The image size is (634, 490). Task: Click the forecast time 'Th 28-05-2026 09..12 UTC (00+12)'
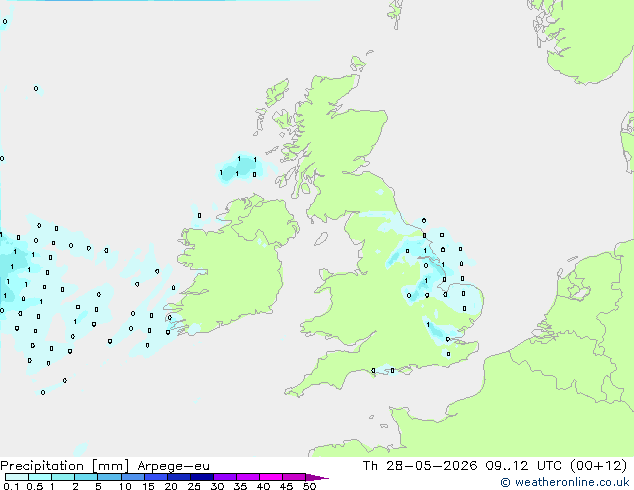tap(495, 466)
